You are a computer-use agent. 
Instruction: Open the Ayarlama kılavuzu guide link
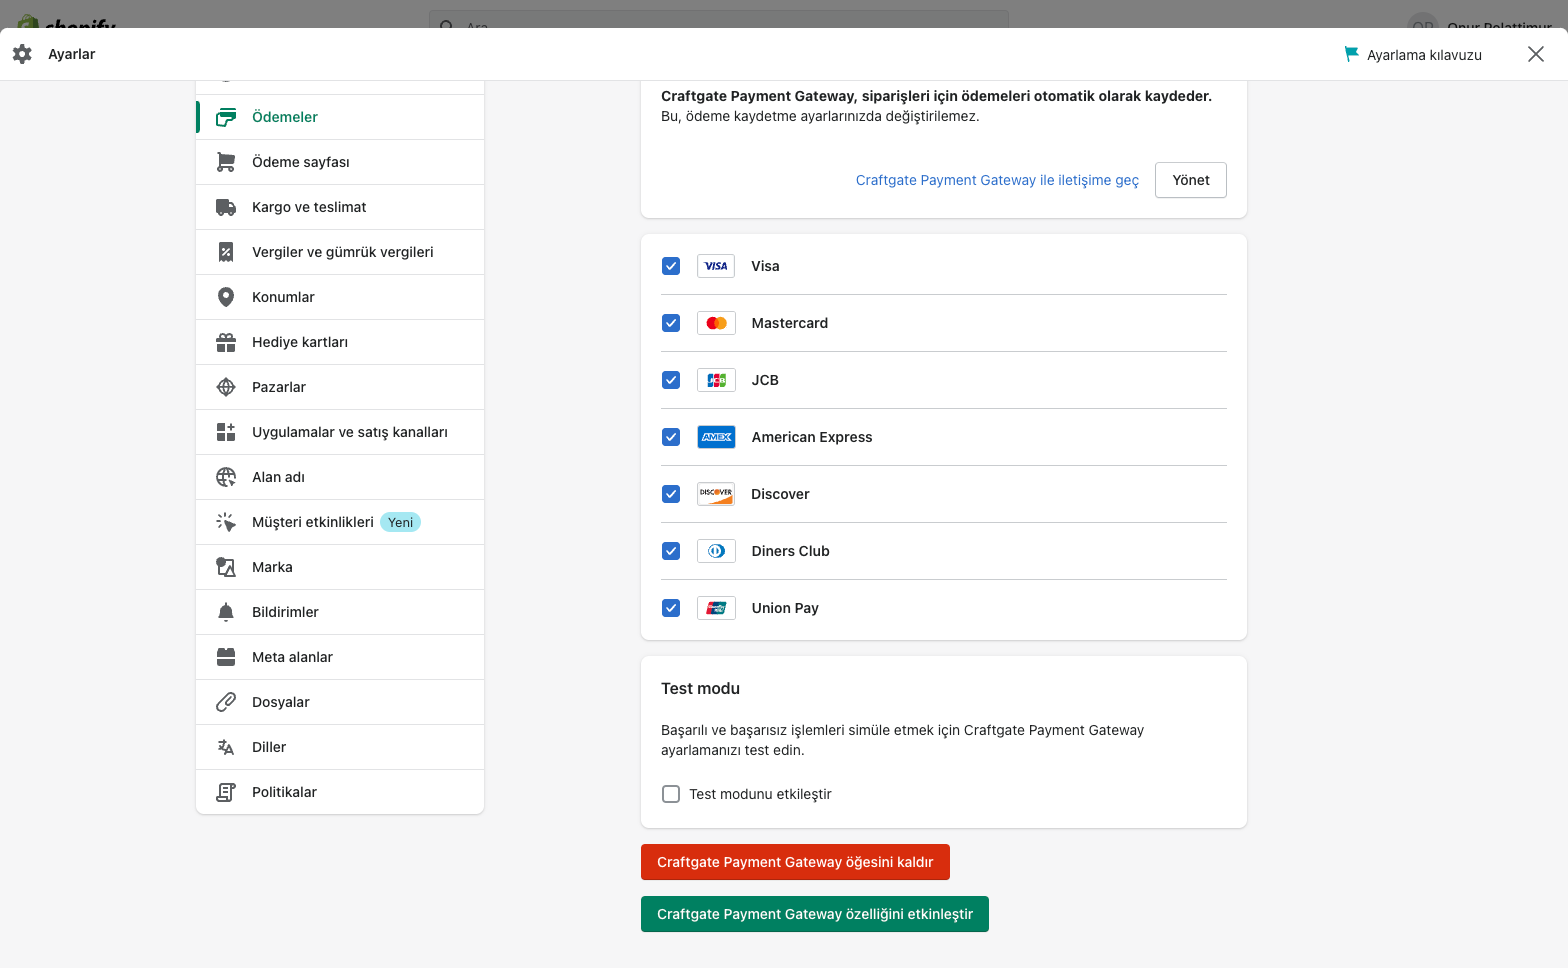click(1413, 54)
